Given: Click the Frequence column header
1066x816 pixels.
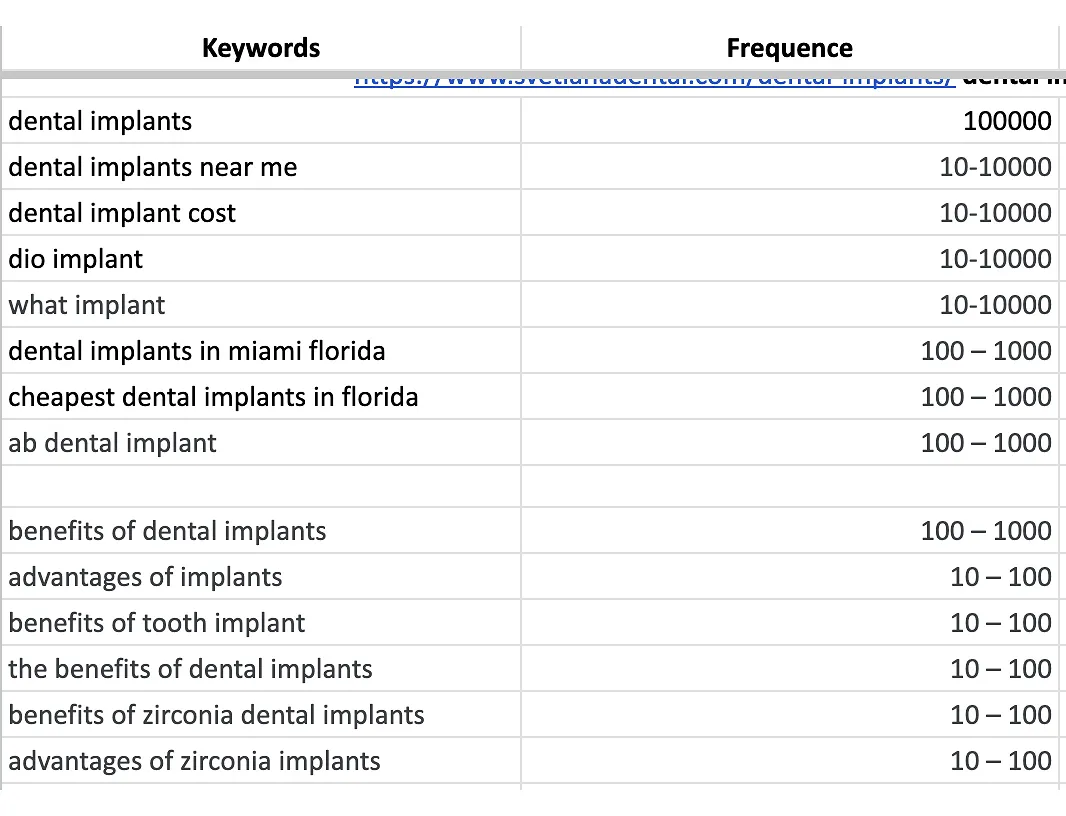Looking at the screenshot, I should [x=789, y=48].
